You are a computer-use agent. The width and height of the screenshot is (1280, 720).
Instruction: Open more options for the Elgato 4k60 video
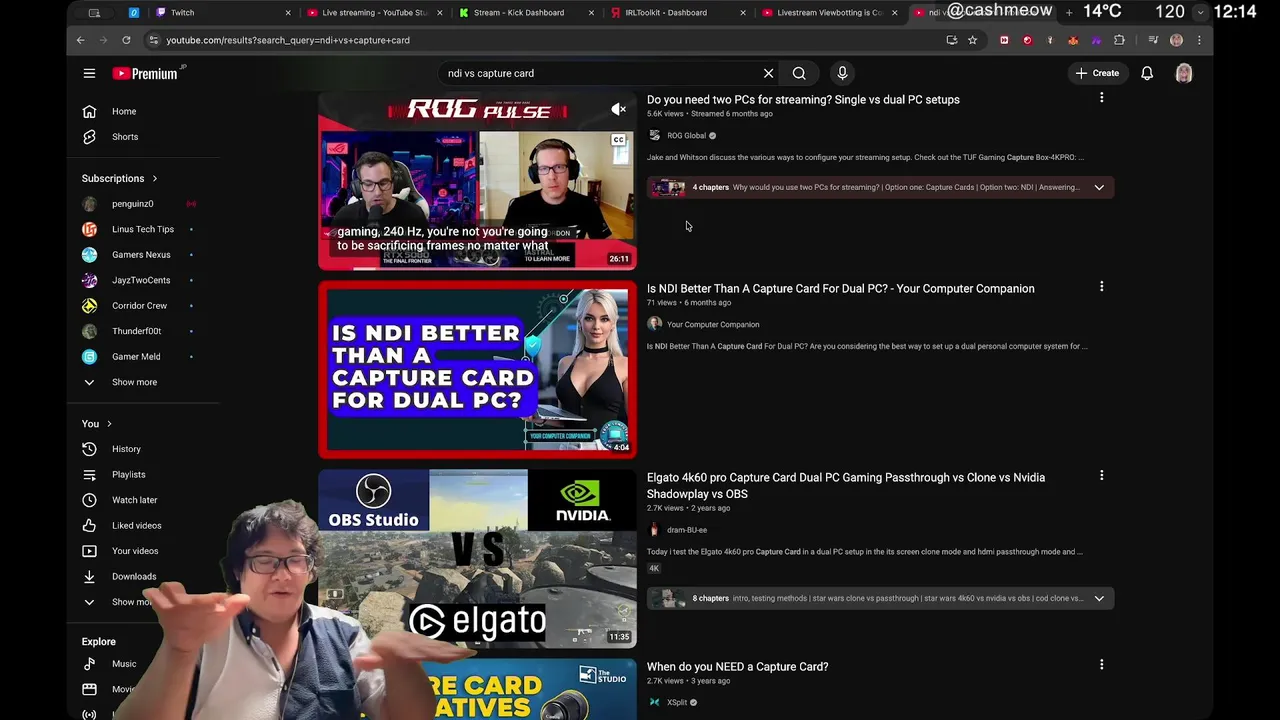click(1101, 476)
